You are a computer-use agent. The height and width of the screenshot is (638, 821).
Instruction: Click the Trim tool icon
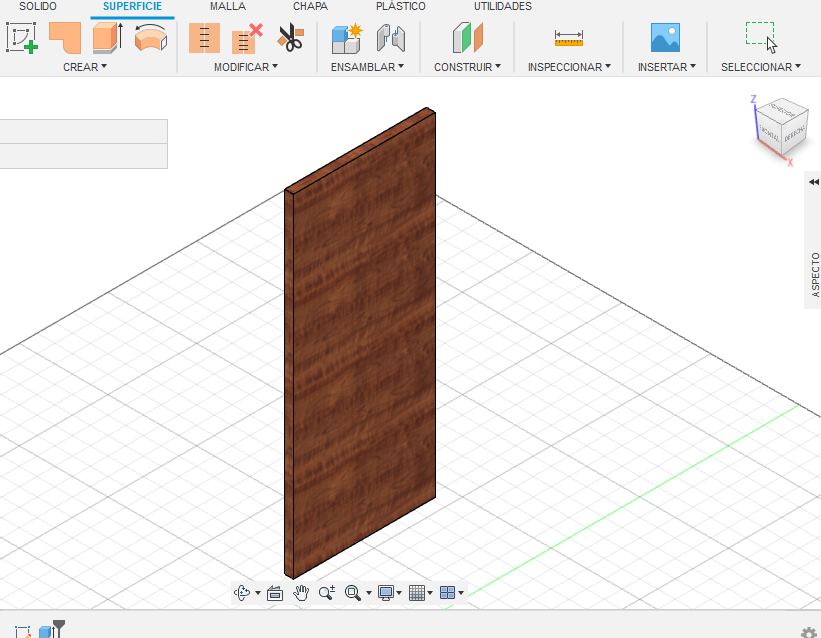(x=204, y=38)
